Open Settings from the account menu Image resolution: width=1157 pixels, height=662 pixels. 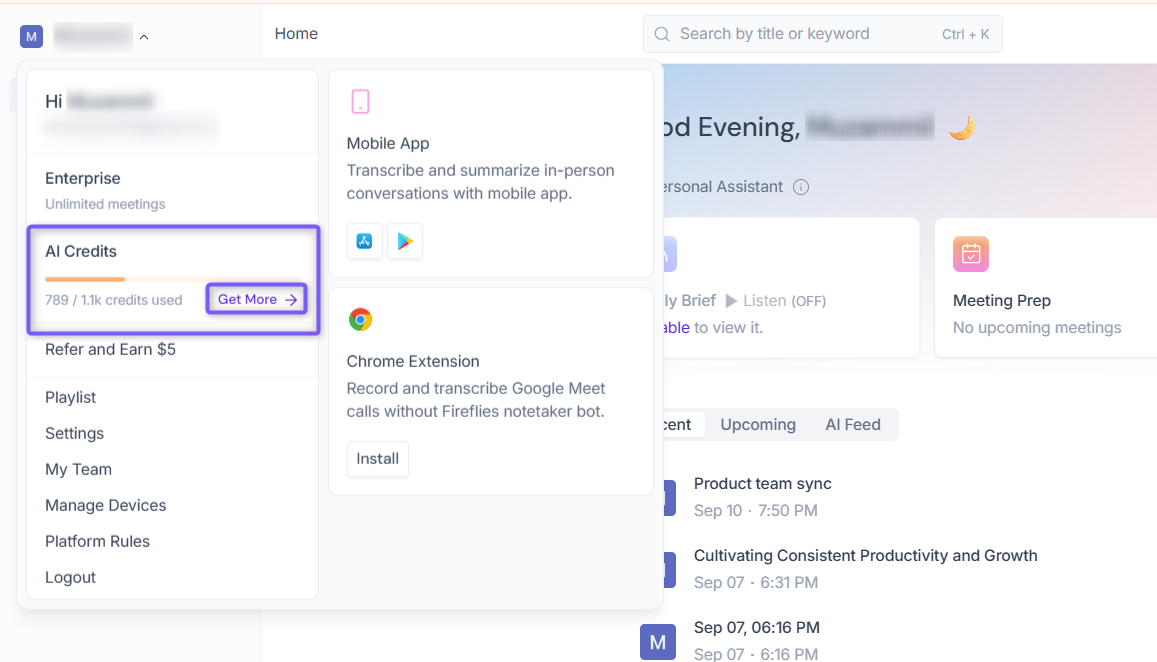coord(75,433)
